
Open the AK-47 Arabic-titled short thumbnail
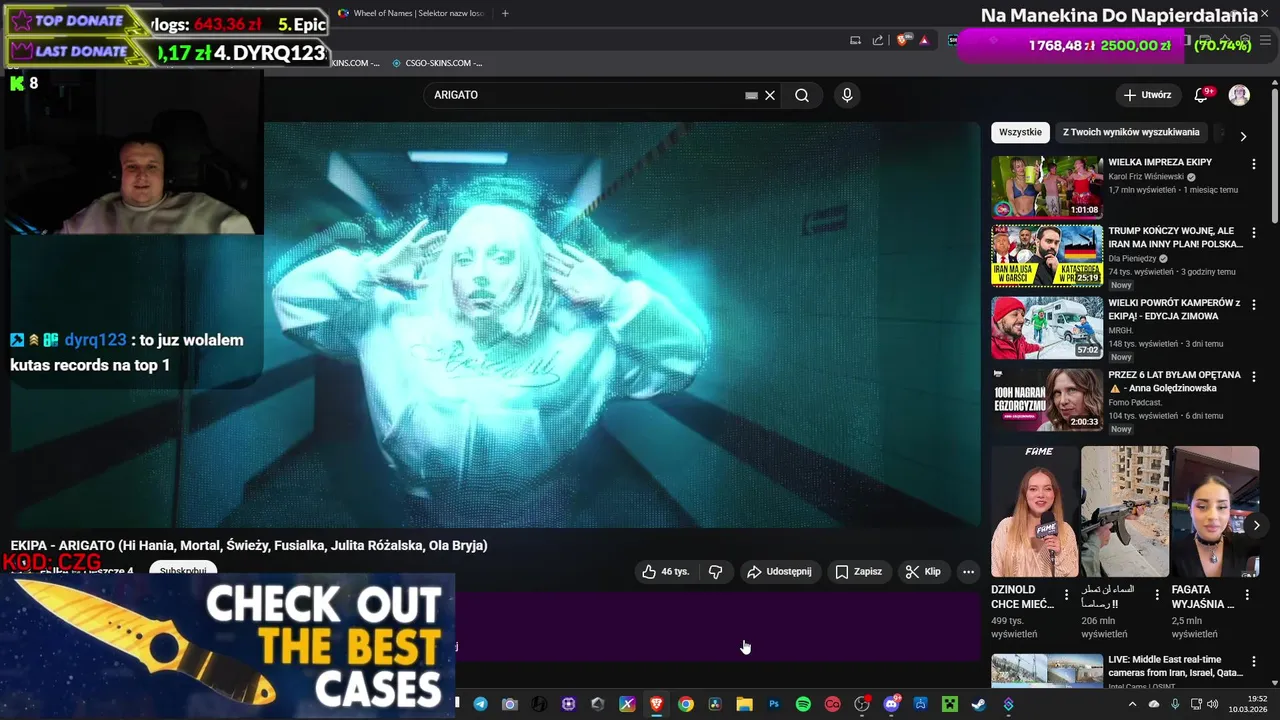[1125, 511]
